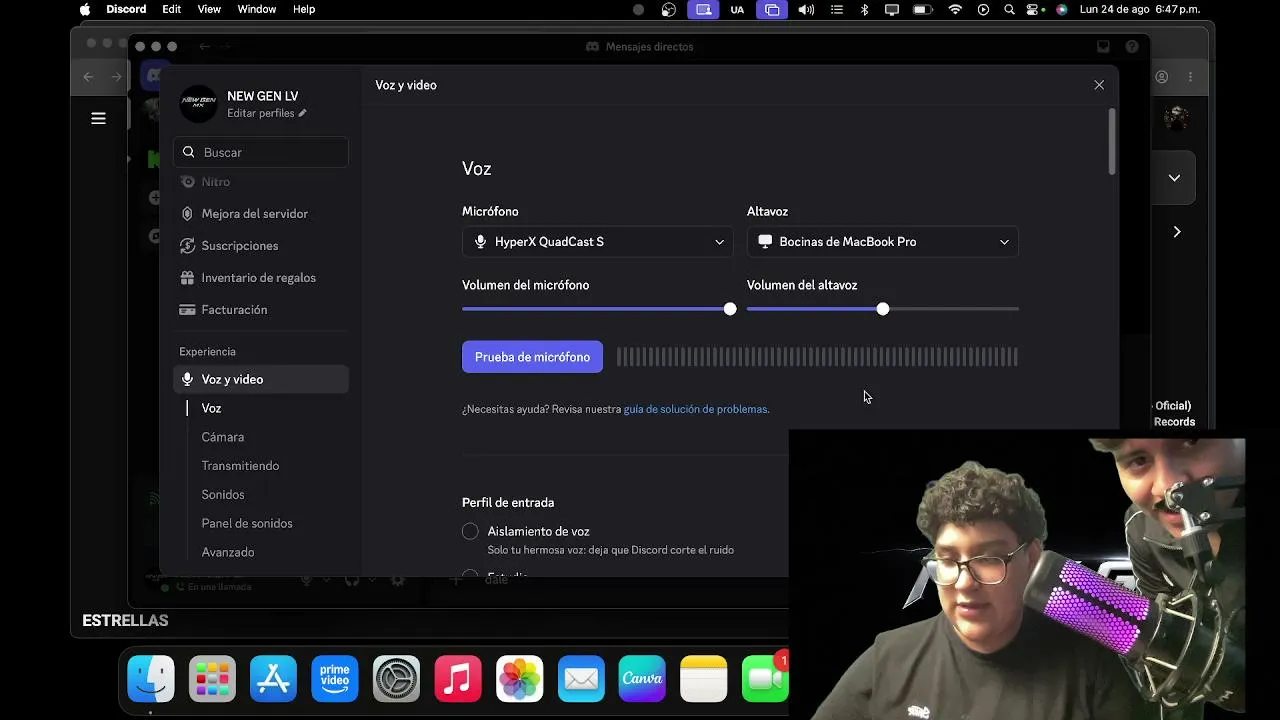Click the Volumen del altavoz slider handle
The image size is (1280, 720).
point(883,309)
